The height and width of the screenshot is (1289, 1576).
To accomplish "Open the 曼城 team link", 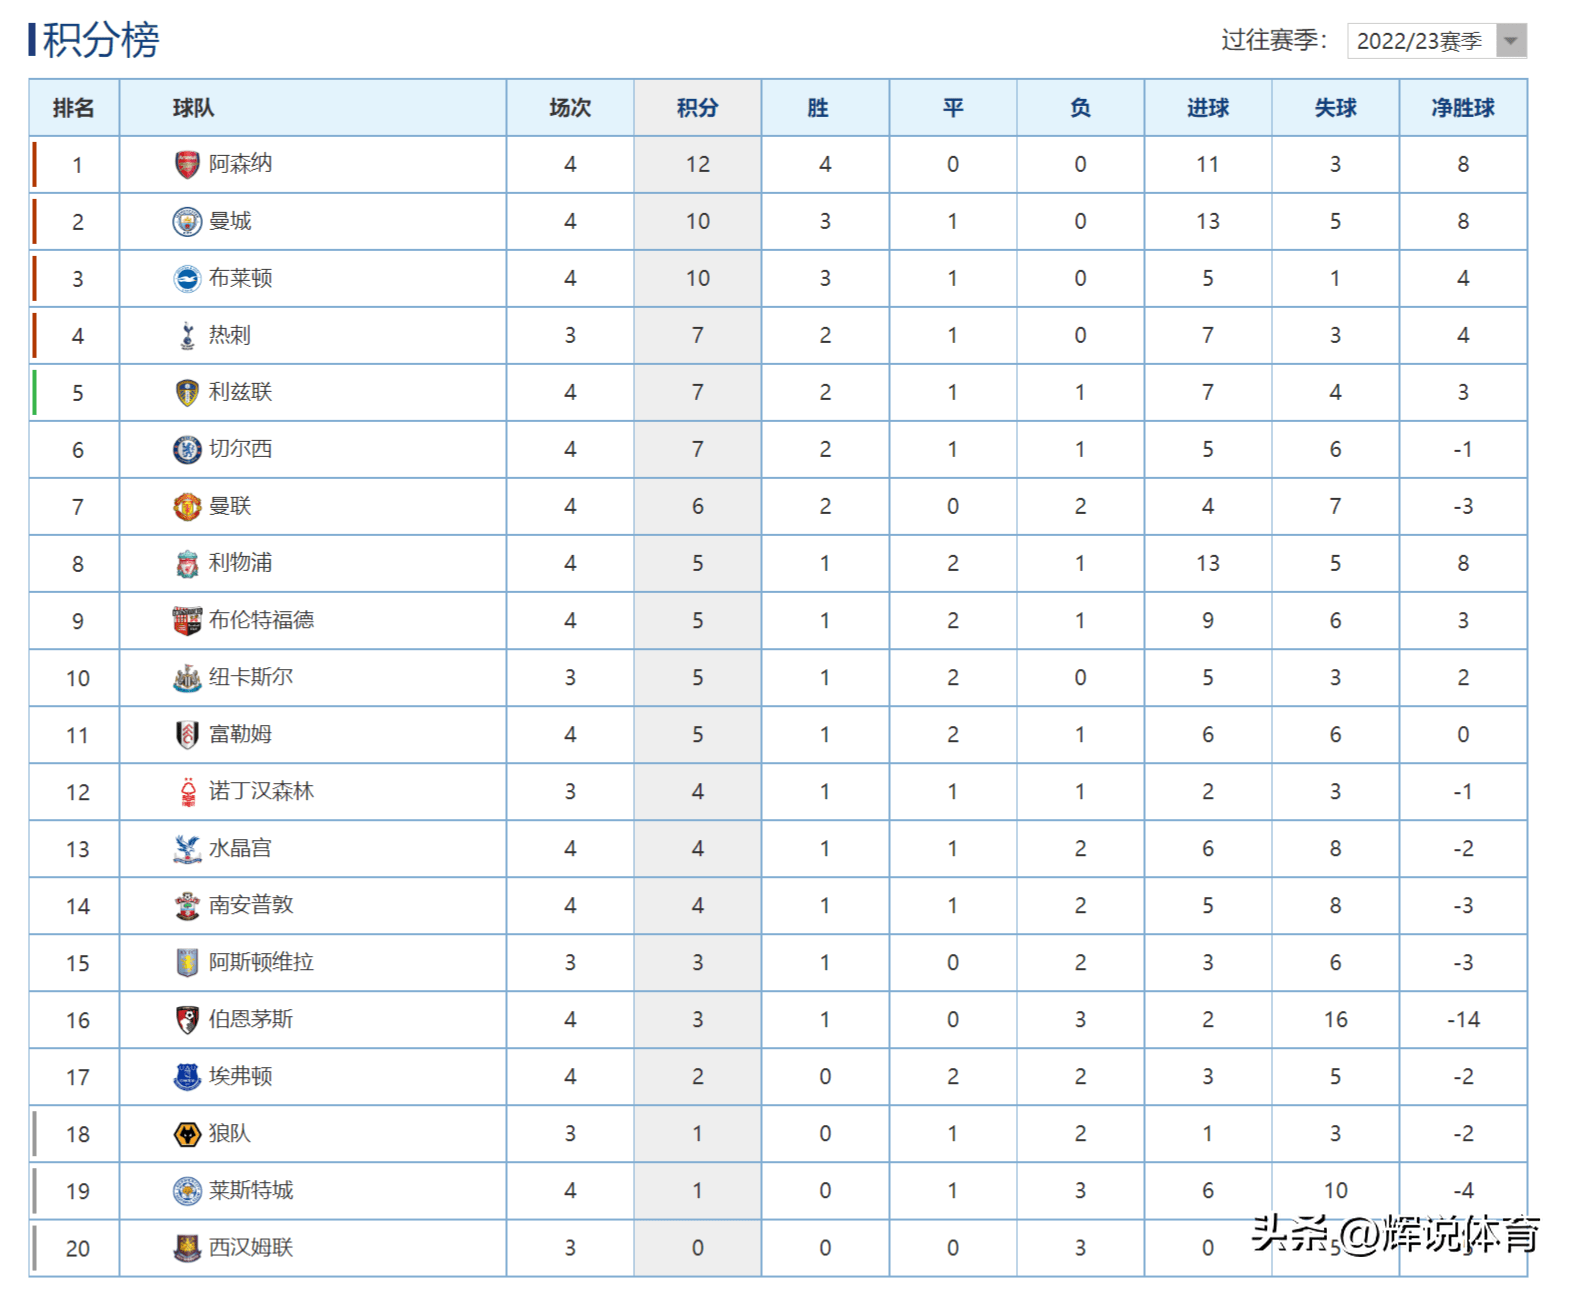I will [x=230, y=221].
